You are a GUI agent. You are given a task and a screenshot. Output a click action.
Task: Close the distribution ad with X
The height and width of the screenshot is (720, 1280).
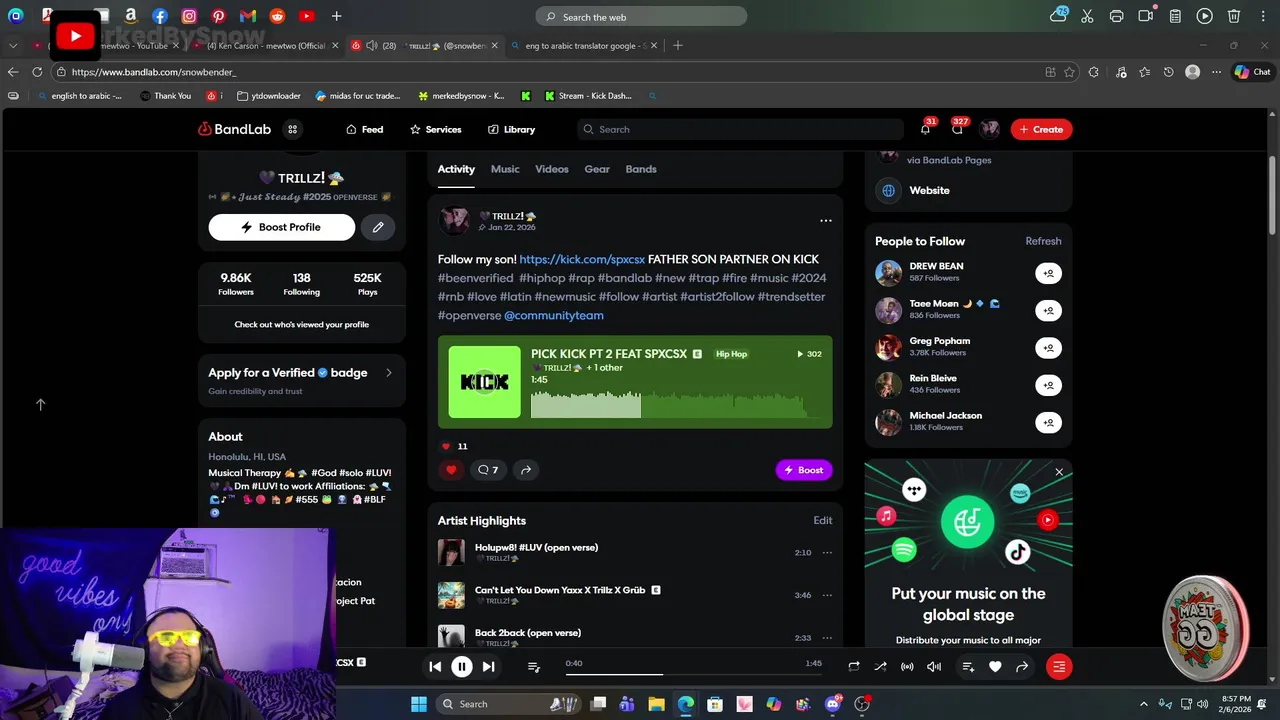[1059, 472]
